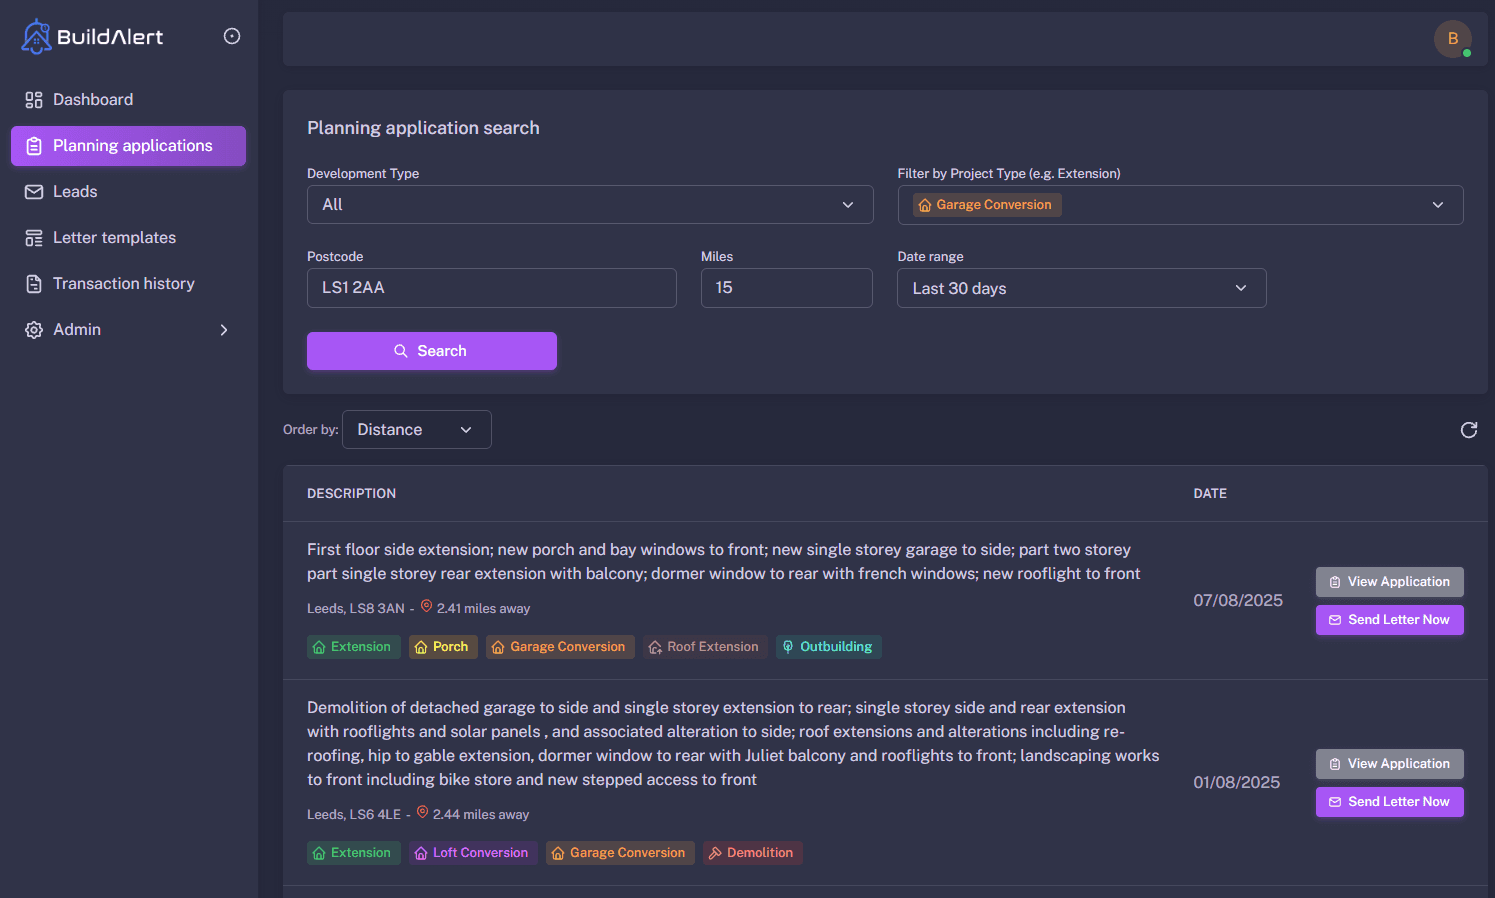Select Leads from the sidebar

[x=75, y=191]
